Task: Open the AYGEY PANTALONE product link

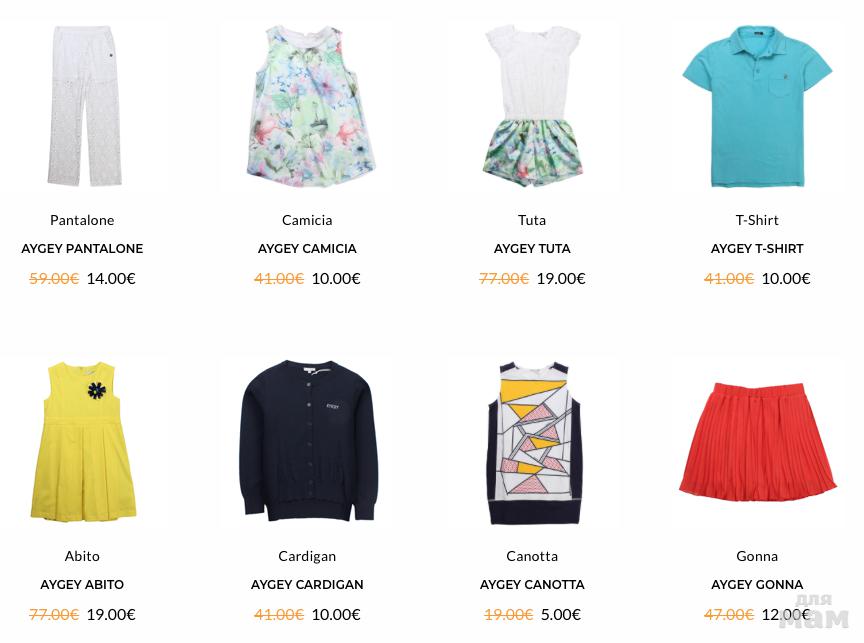Action: [x=82, y=248]
